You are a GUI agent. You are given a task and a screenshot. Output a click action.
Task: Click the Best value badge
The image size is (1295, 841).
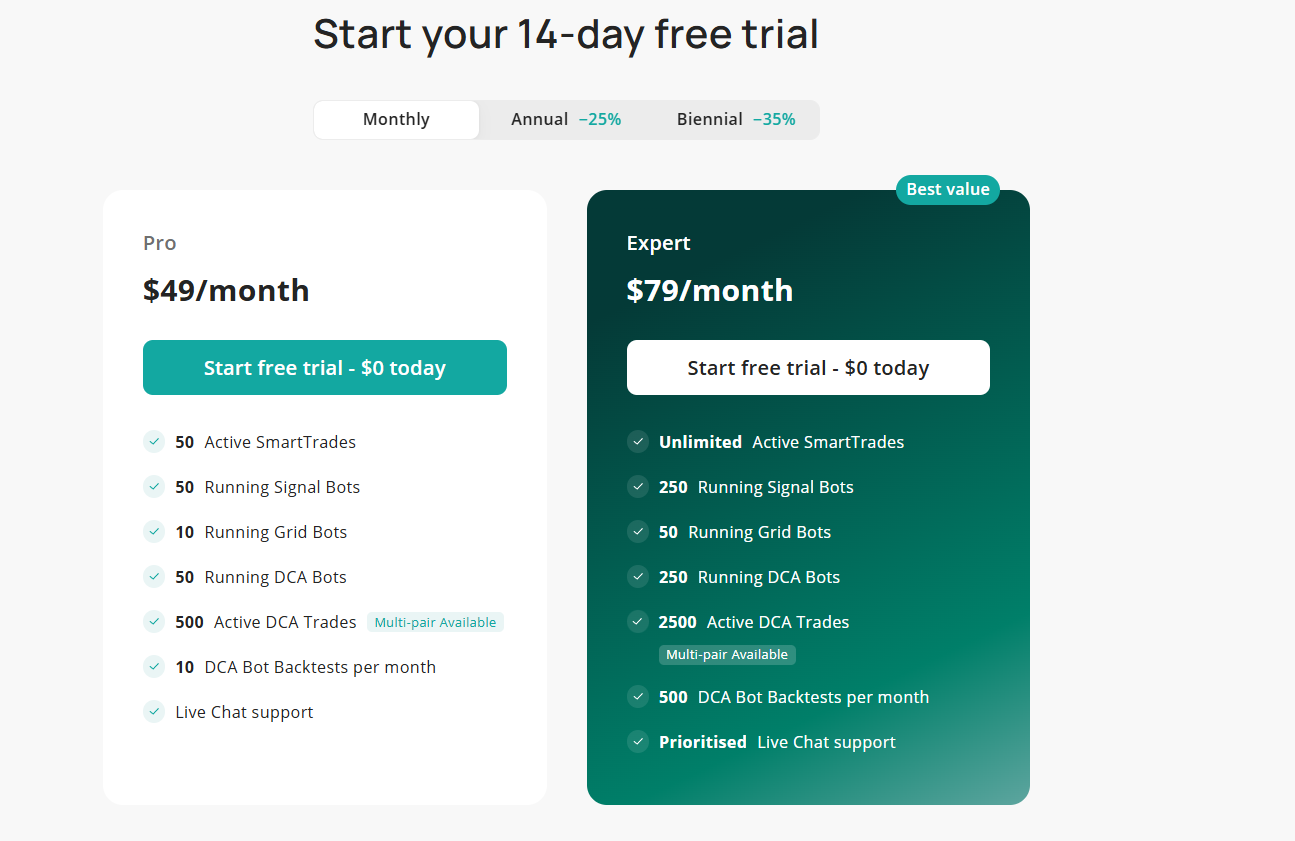coord(947,190)
